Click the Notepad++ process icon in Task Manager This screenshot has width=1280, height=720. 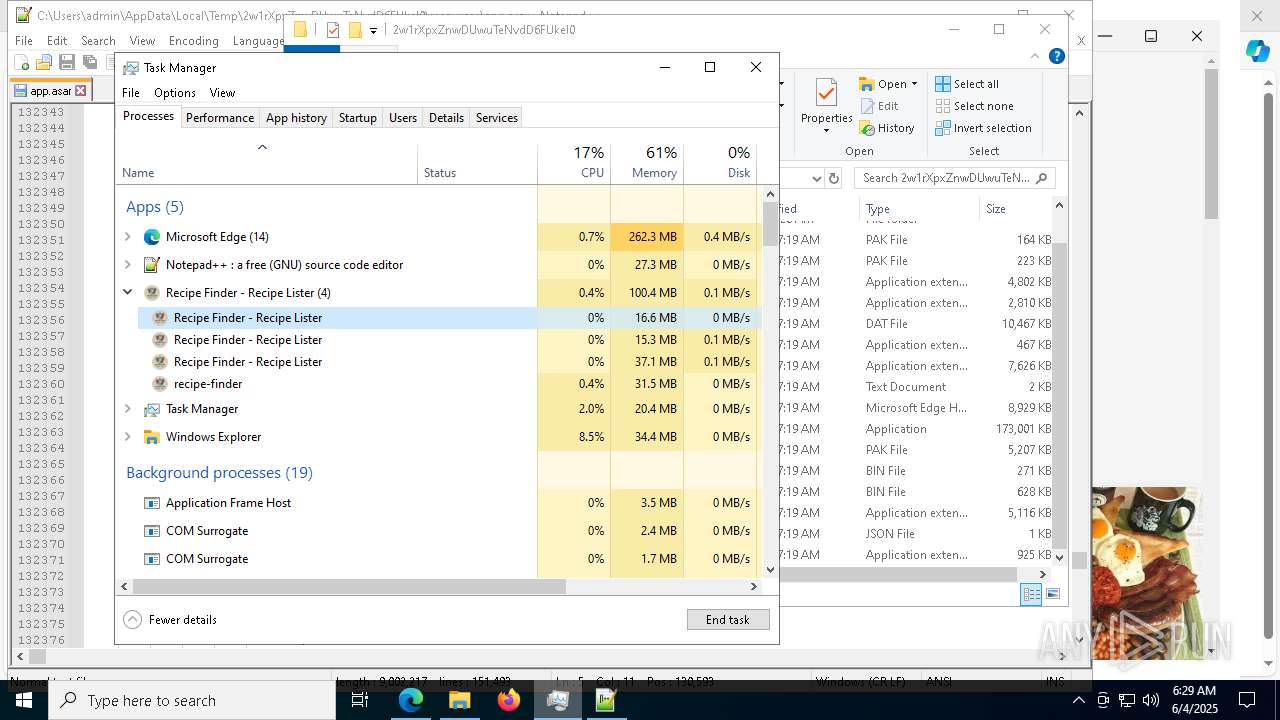click(152, 265)
